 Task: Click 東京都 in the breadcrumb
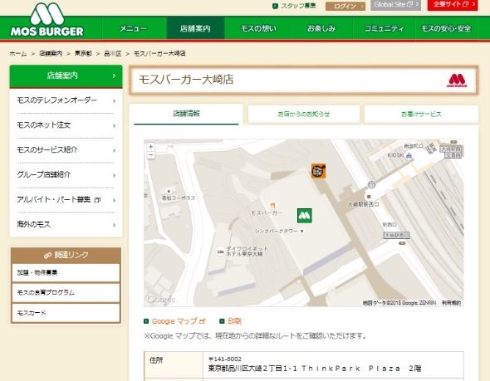[x=83, y=53]
